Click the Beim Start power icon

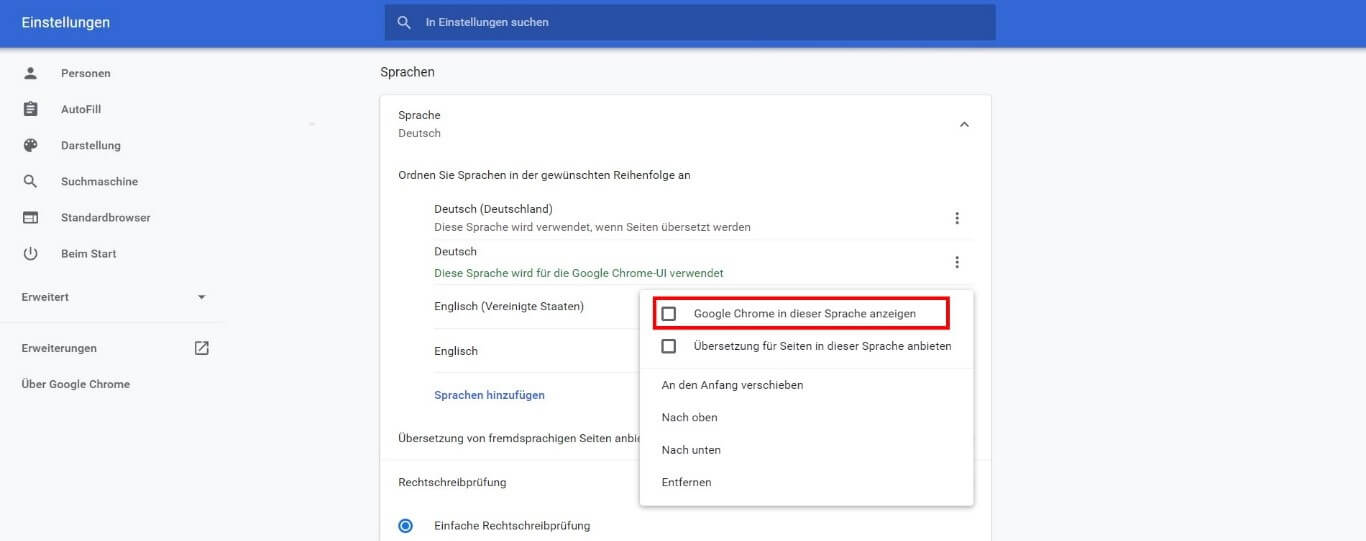[30, 253]
